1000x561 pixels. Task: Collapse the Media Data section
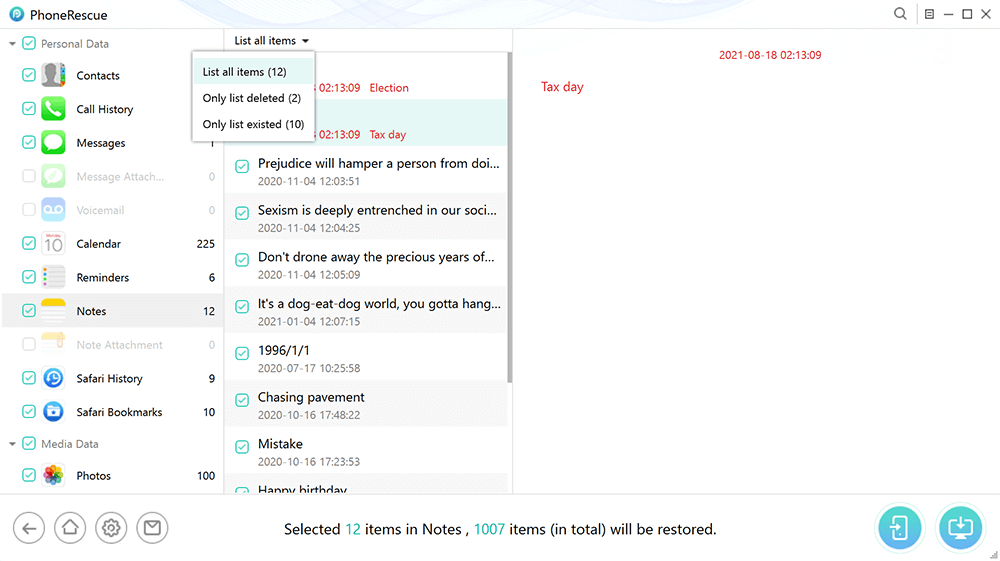pos(12,444)
